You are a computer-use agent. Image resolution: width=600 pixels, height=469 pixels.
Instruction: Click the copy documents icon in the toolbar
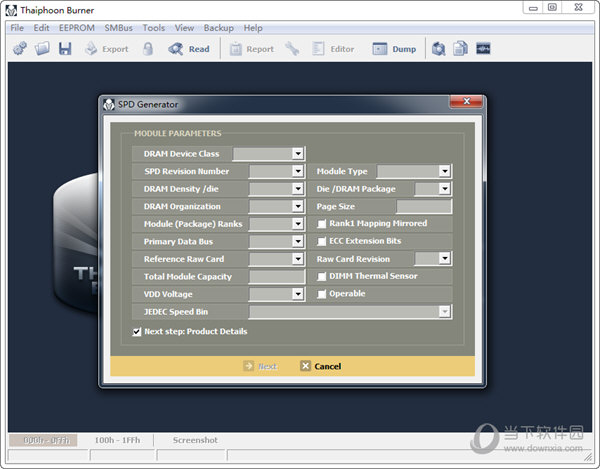pos(460,49)
